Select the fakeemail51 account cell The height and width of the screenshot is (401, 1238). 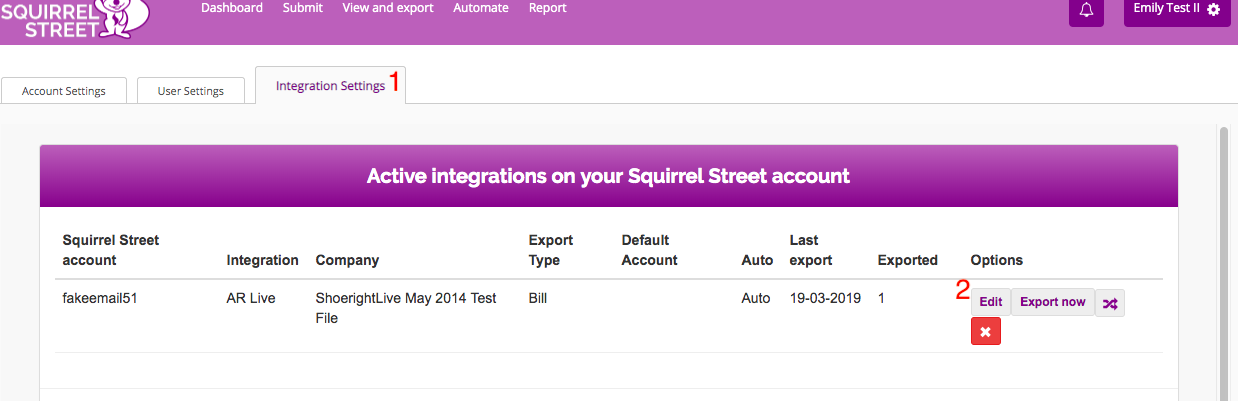click(98, 298)
